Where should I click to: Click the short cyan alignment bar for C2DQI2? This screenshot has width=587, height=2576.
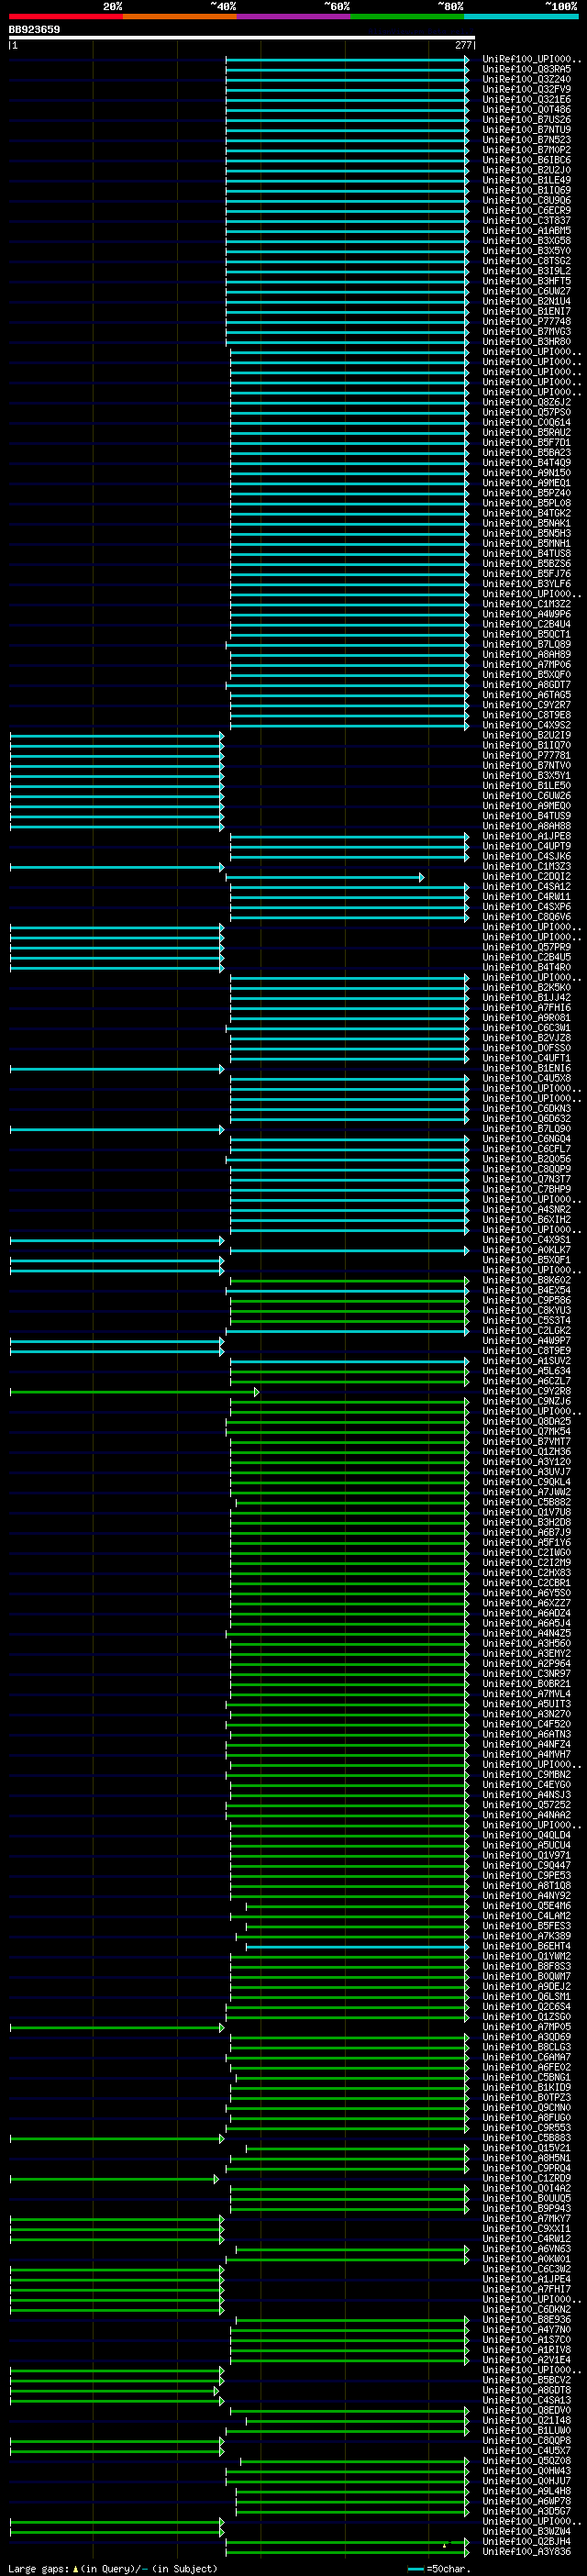325,877
